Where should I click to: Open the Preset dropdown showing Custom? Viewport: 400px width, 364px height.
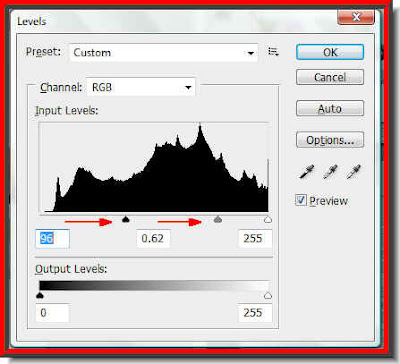coord(164,52)
